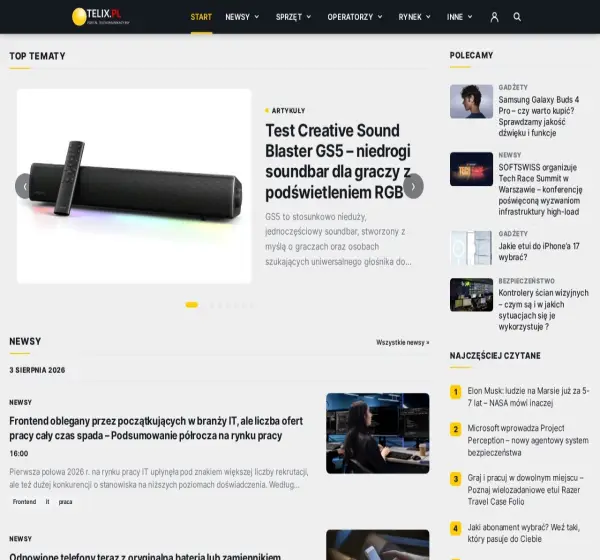Click the phone-in-hand article thumbnail

click(x=378, y=545)
